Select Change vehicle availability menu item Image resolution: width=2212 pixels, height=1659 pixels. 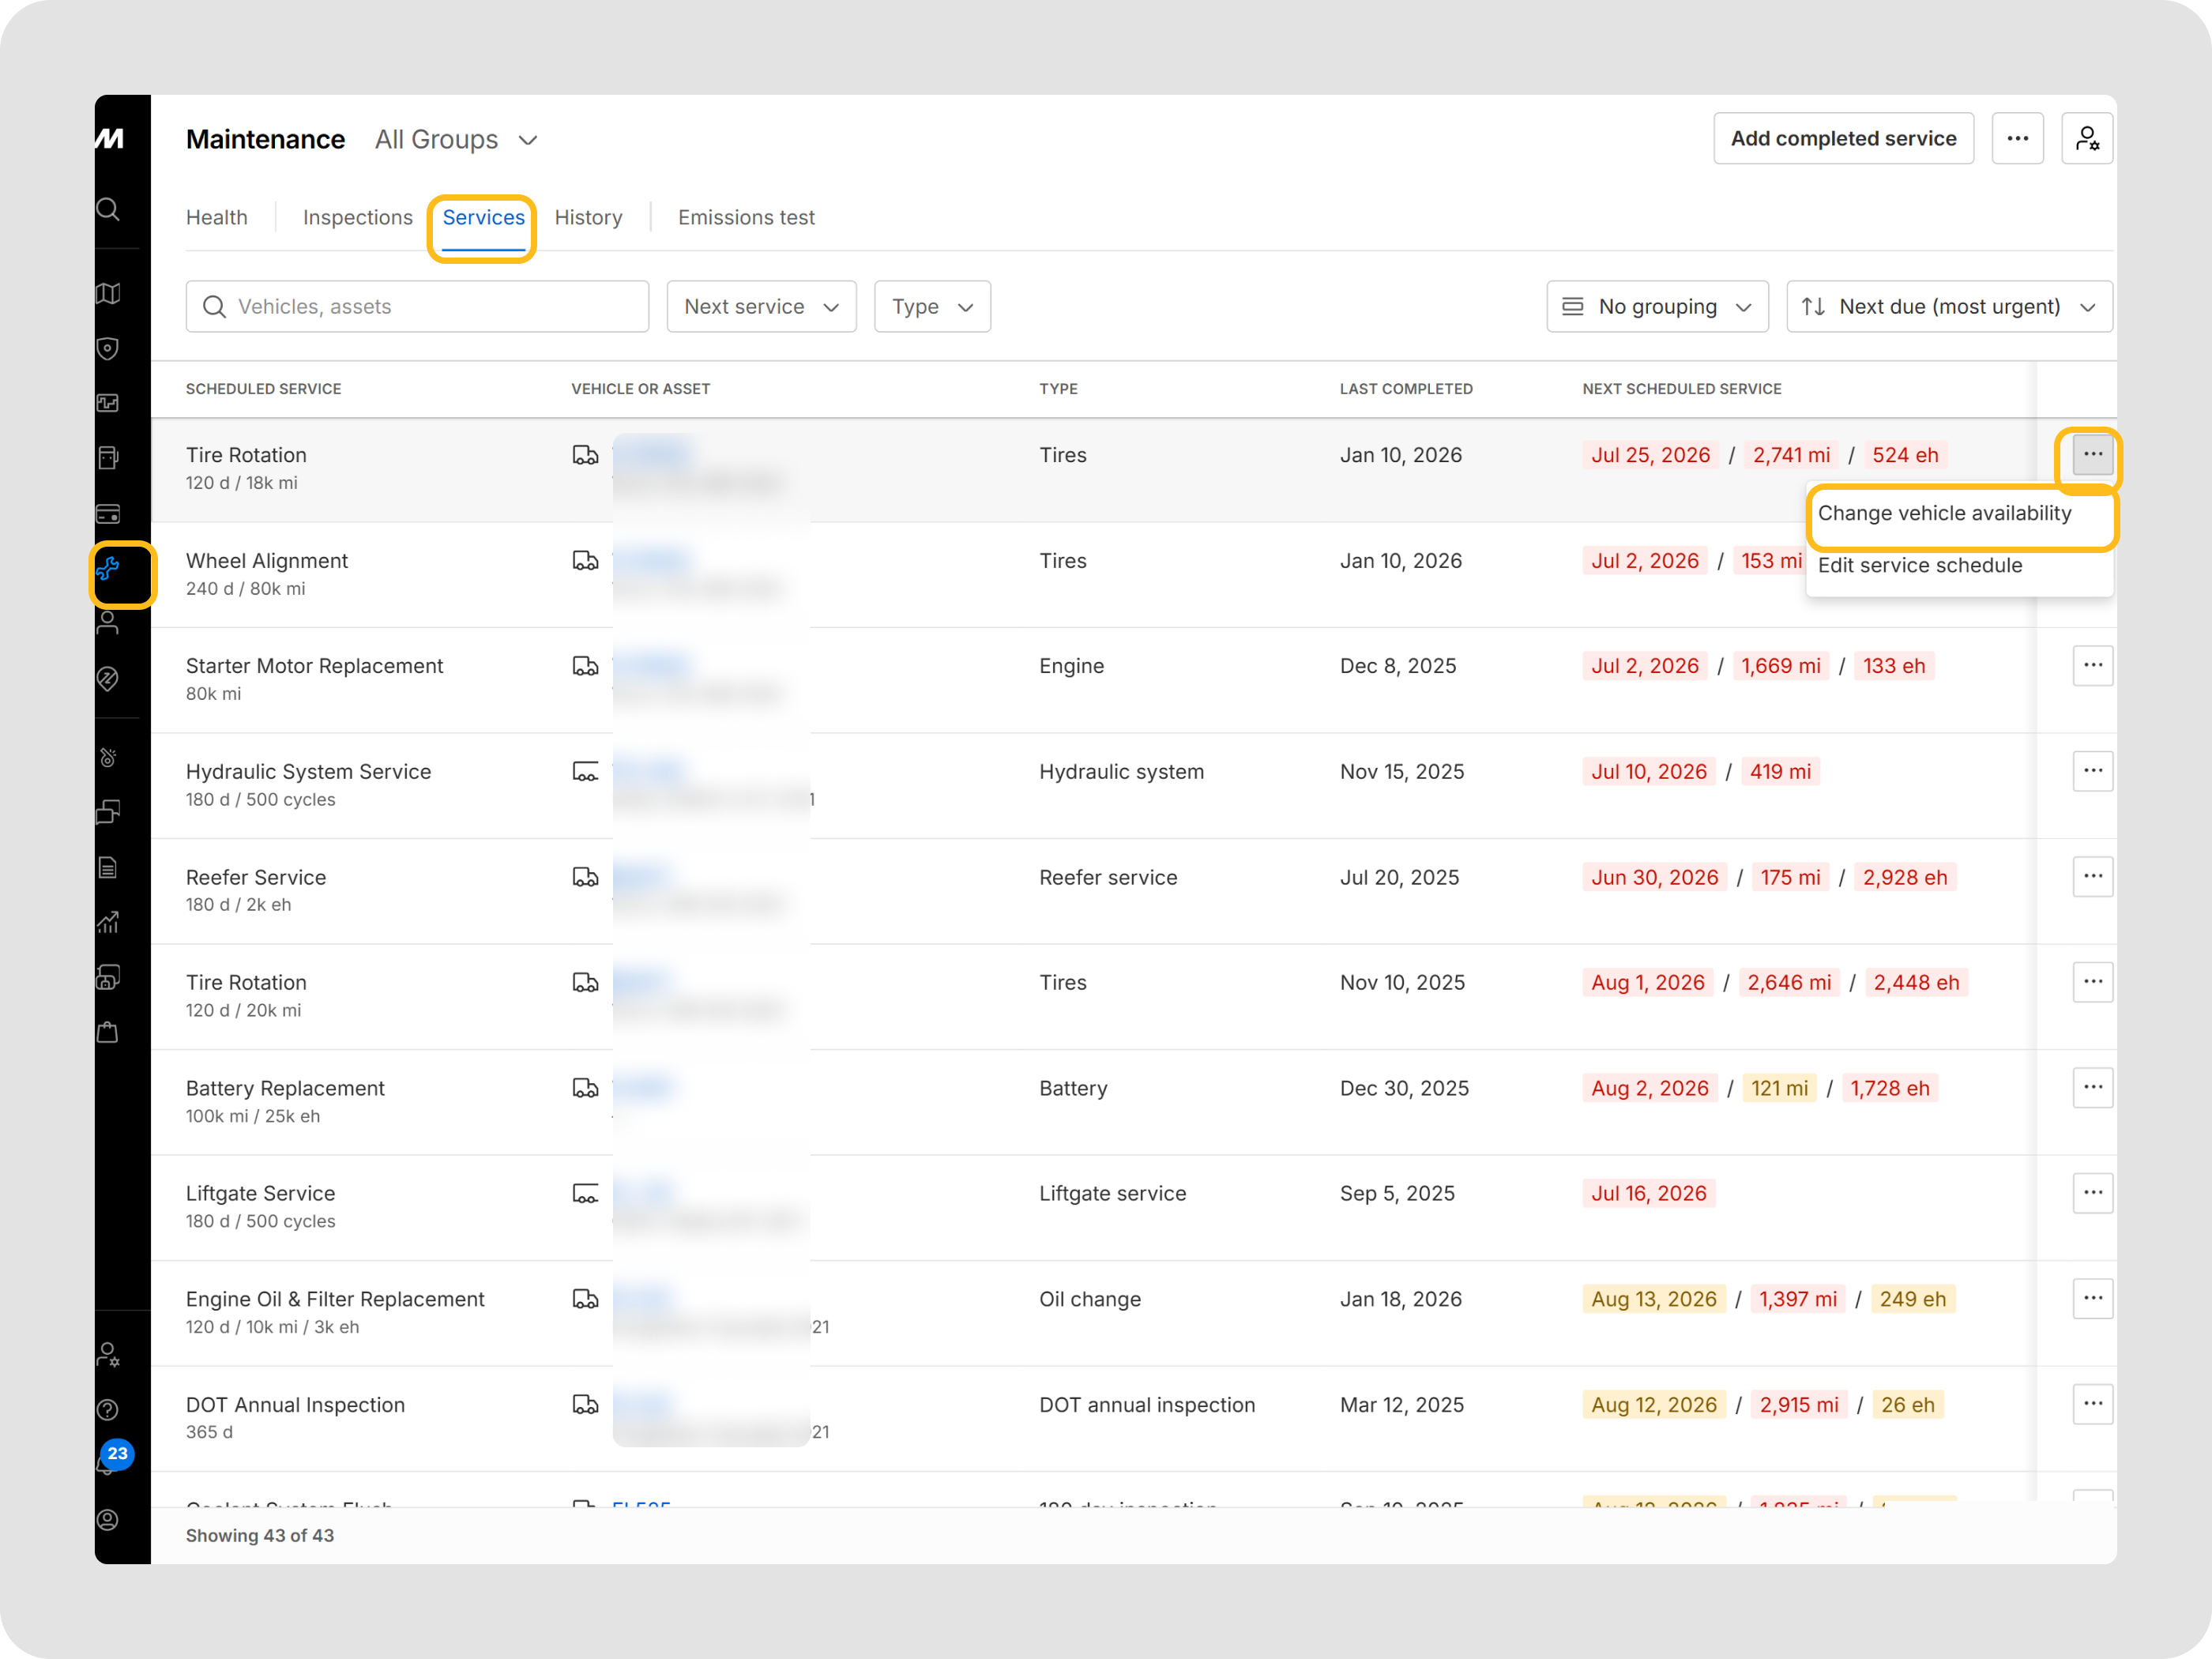click(1944, 513)
